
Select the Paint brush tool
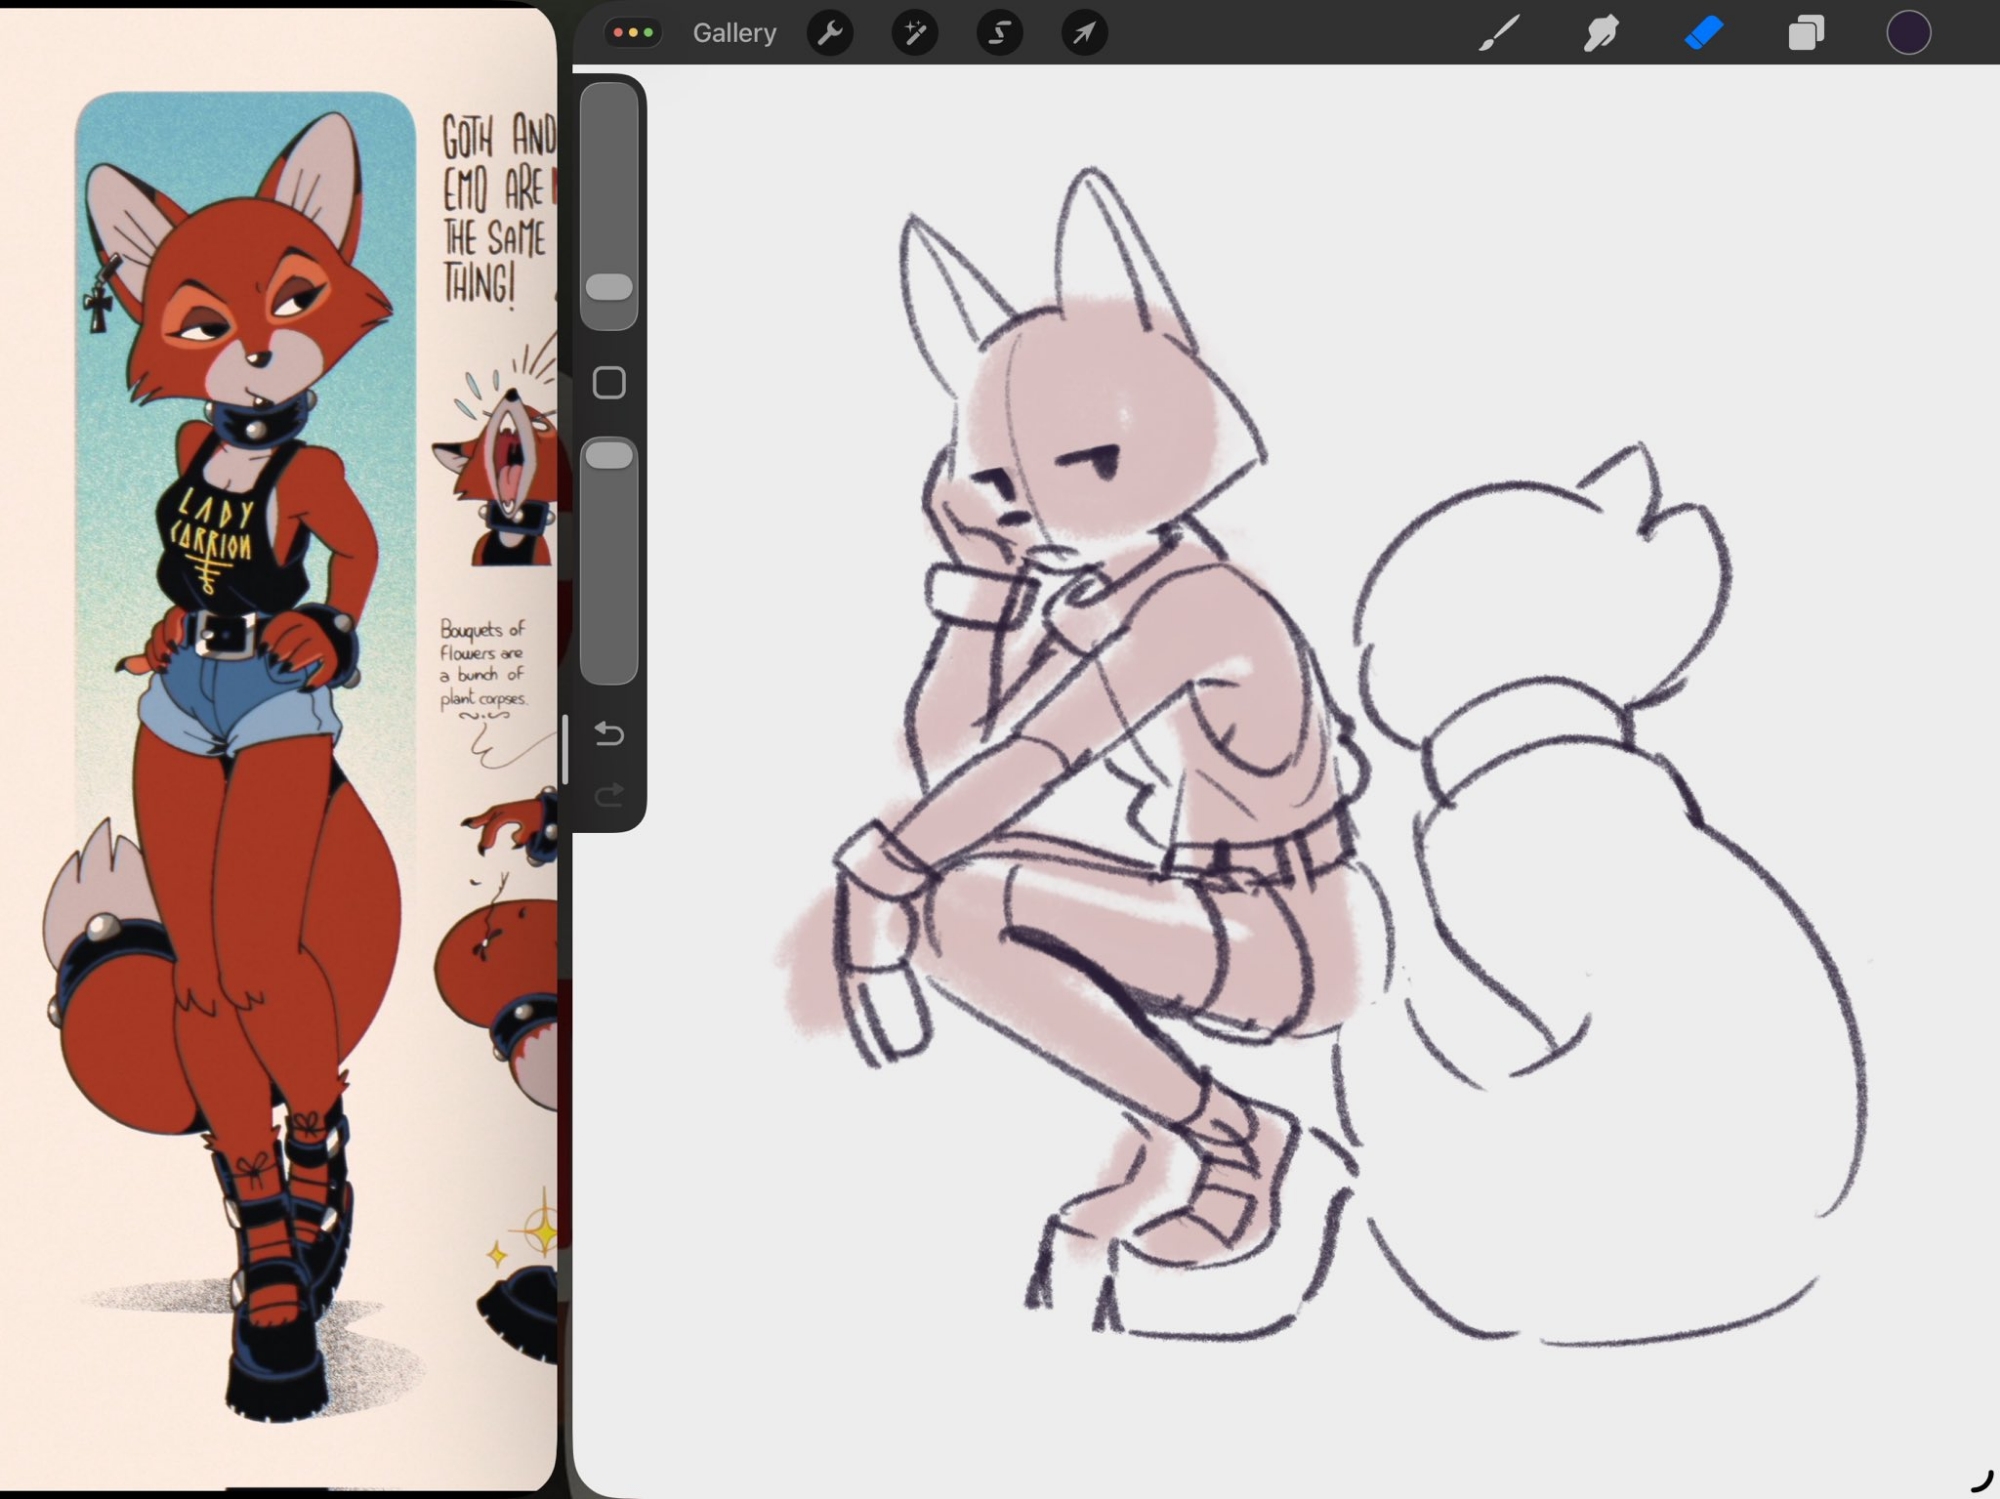(x=1498, y=33)
